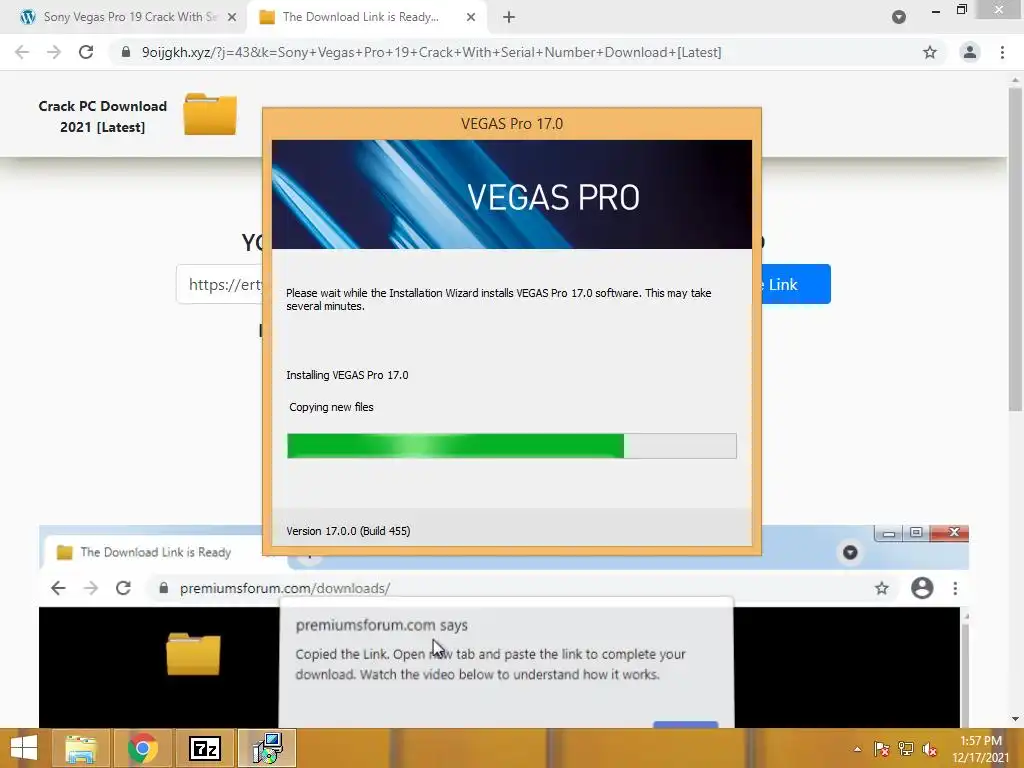This screenshot has width=1024, height=768.
Task: Click star icon in embedded video browser
Action: [882, 588]
